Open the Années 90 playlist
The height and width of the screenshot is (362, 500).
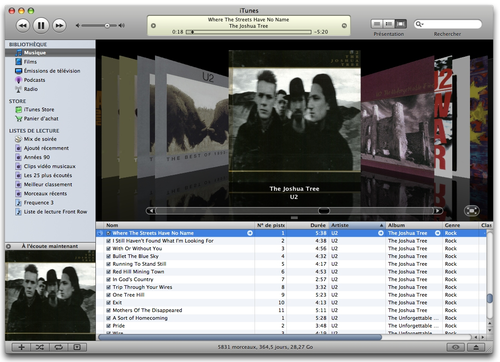point(33,157)
